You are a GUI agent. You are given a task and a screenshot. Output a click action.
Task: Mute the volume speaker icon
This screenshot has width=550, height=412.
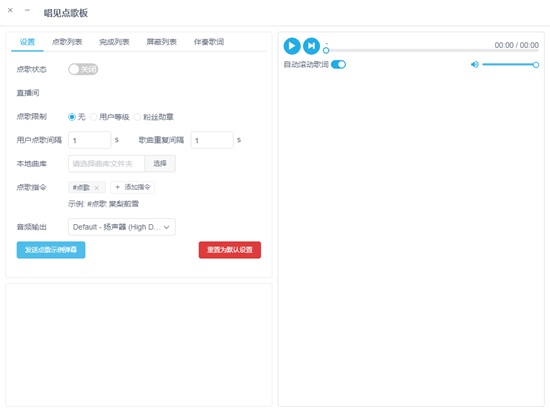coord(474,65)
